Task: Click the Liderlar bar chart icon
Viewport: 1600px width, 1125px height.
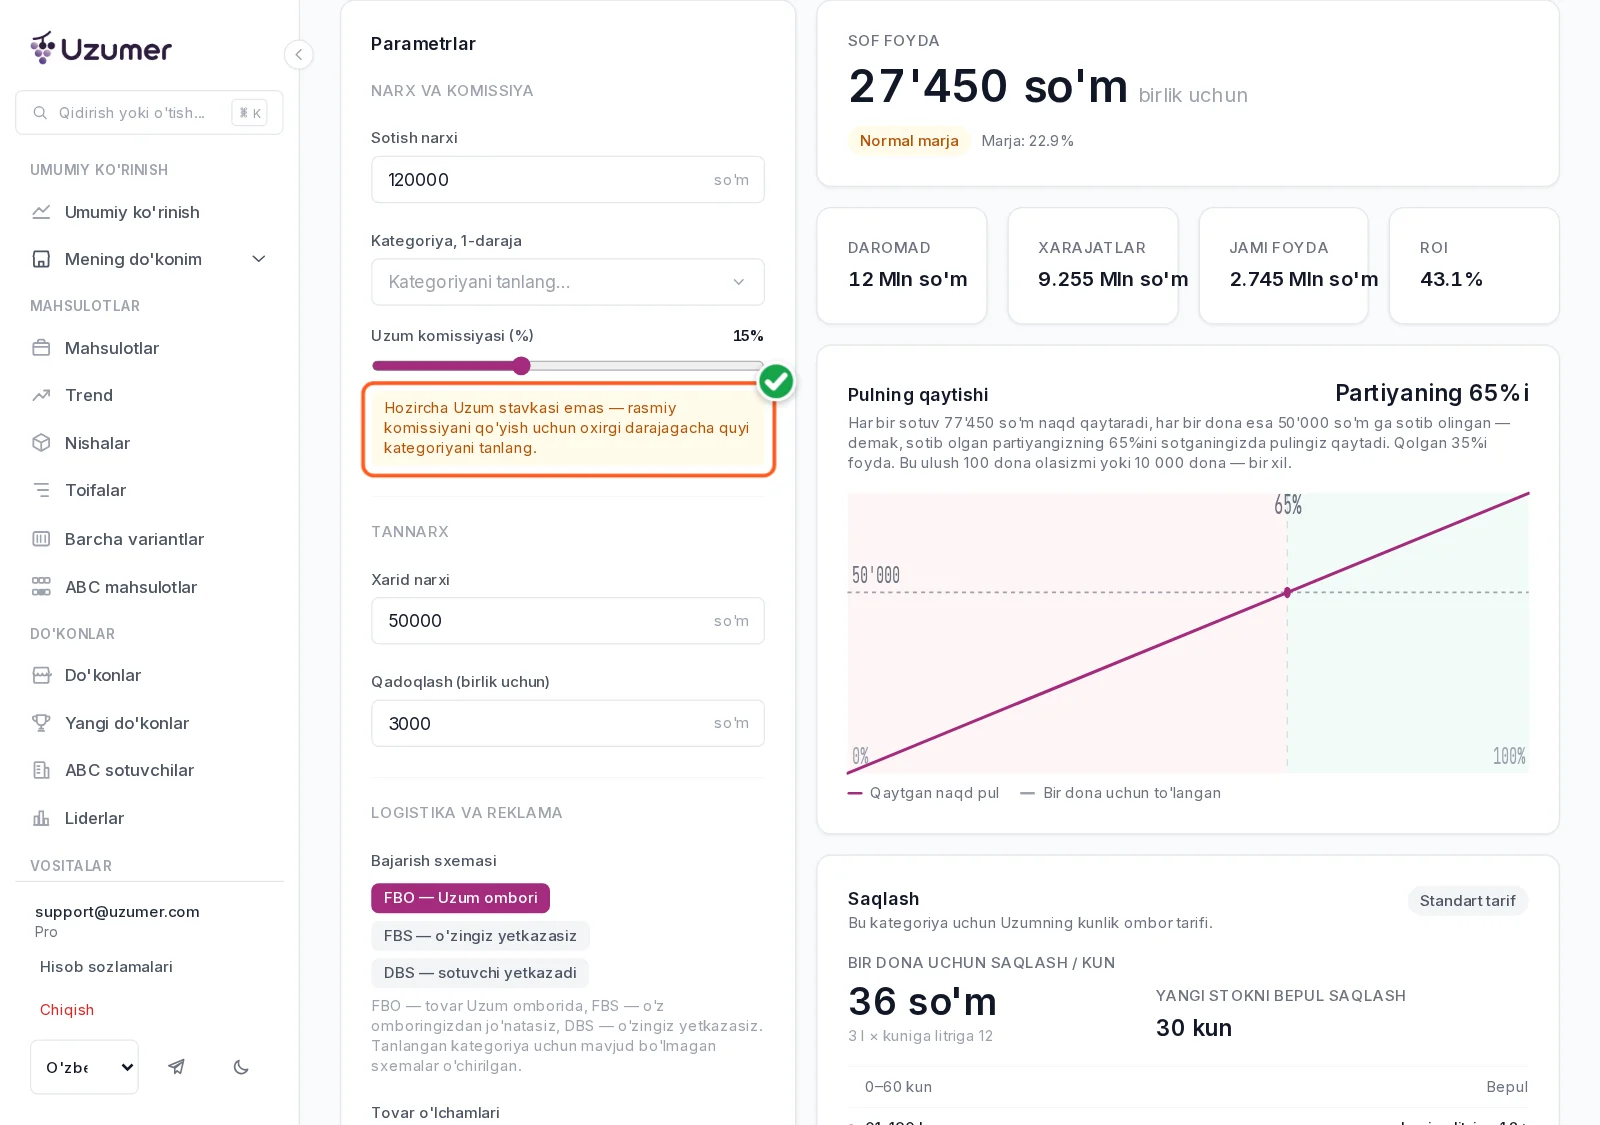Action: [41, 818]
